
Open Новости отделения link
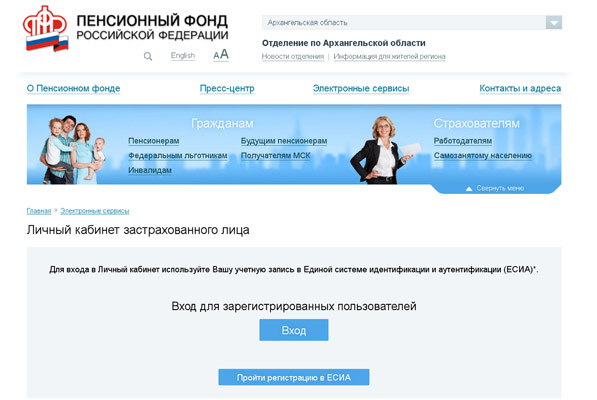[x=293, y=56]
